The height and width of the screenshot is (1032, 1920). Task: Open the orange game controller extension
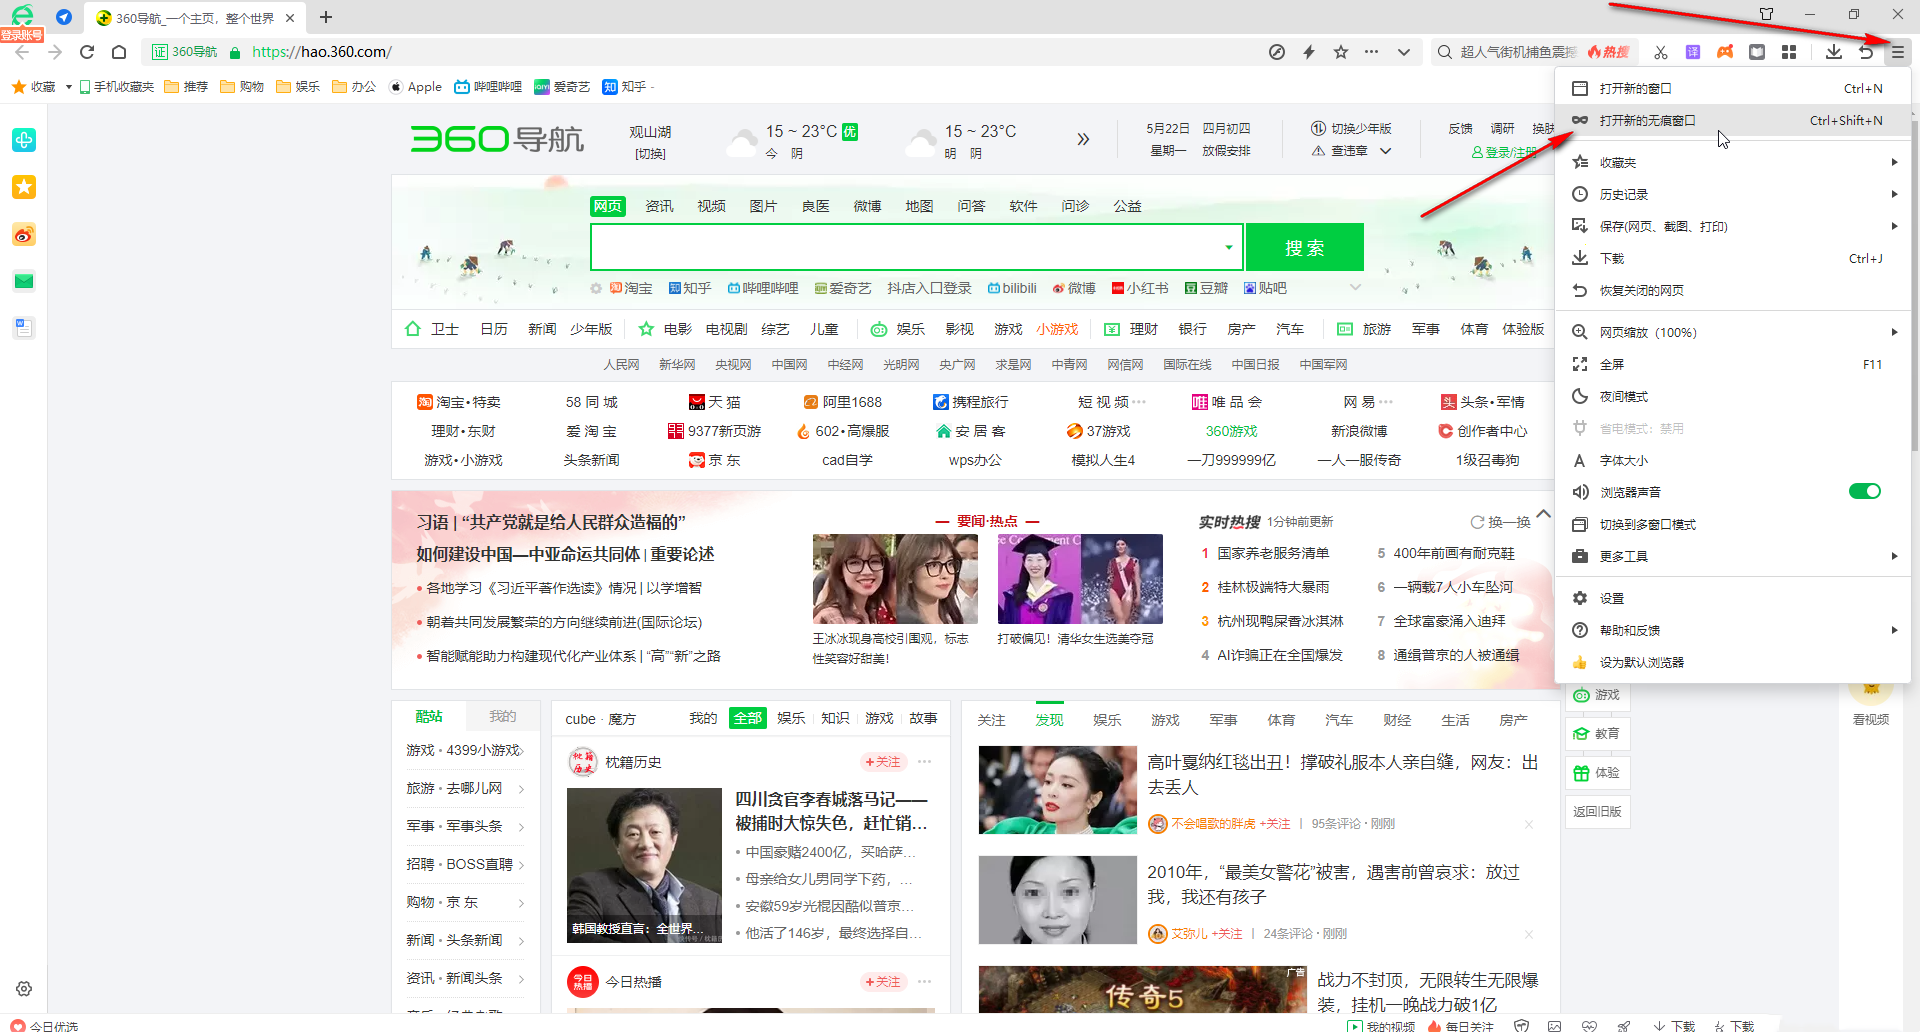point(1725,52)
